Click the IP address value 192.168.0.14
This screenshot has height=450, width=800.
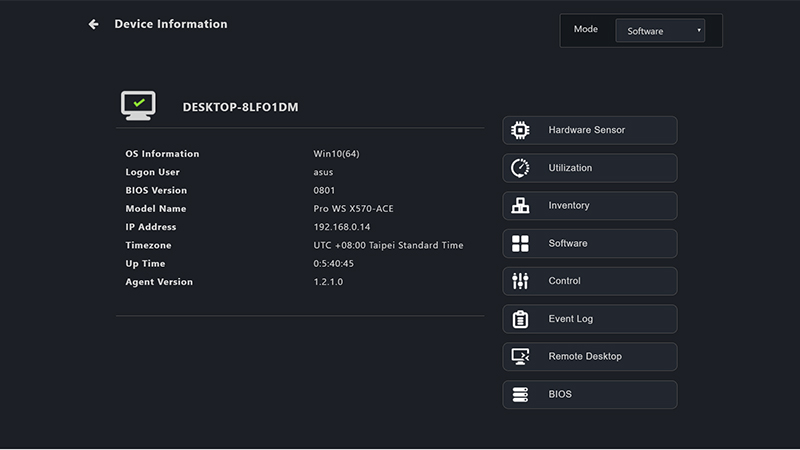coord(341,227)
